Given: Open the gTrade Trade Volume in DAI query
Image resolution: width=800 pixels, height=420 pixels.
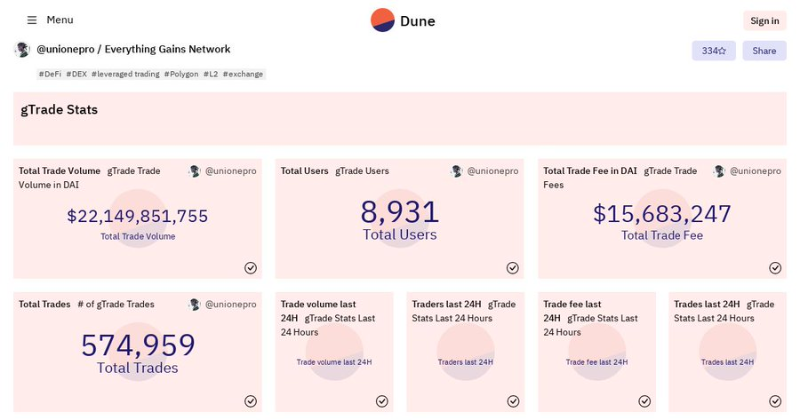Looking at the screenshot, I should (133, 171).
